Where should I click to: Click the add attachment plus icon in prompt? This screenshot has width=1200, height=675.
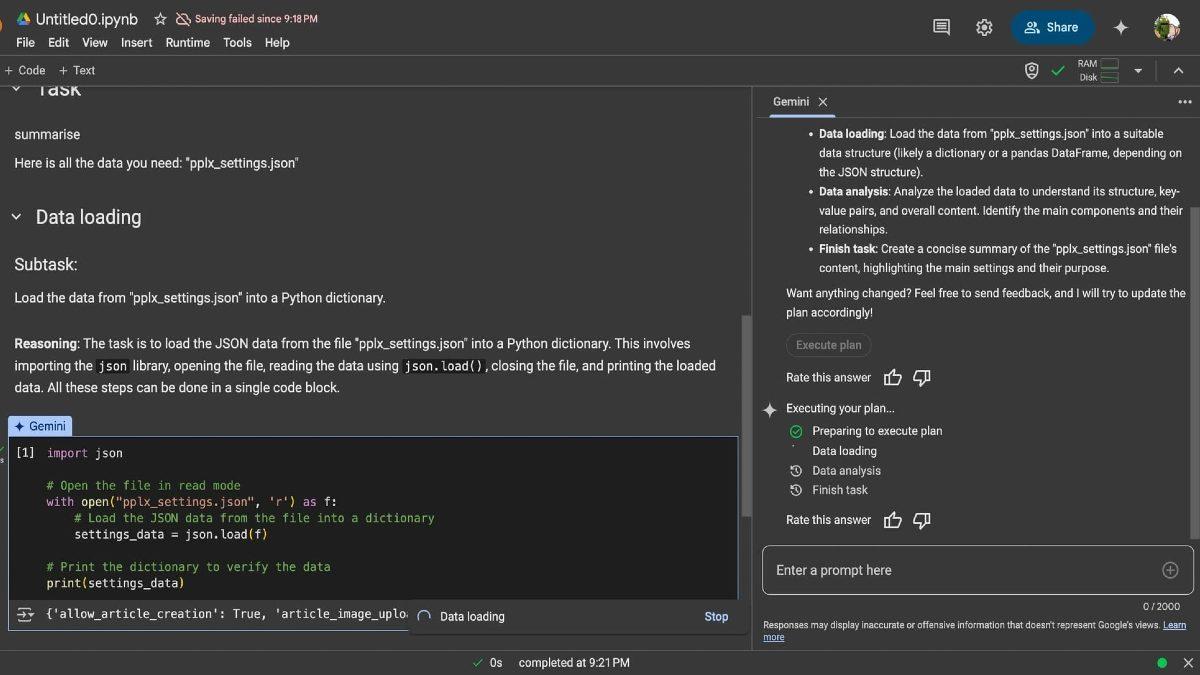(x=1170, y=570)
